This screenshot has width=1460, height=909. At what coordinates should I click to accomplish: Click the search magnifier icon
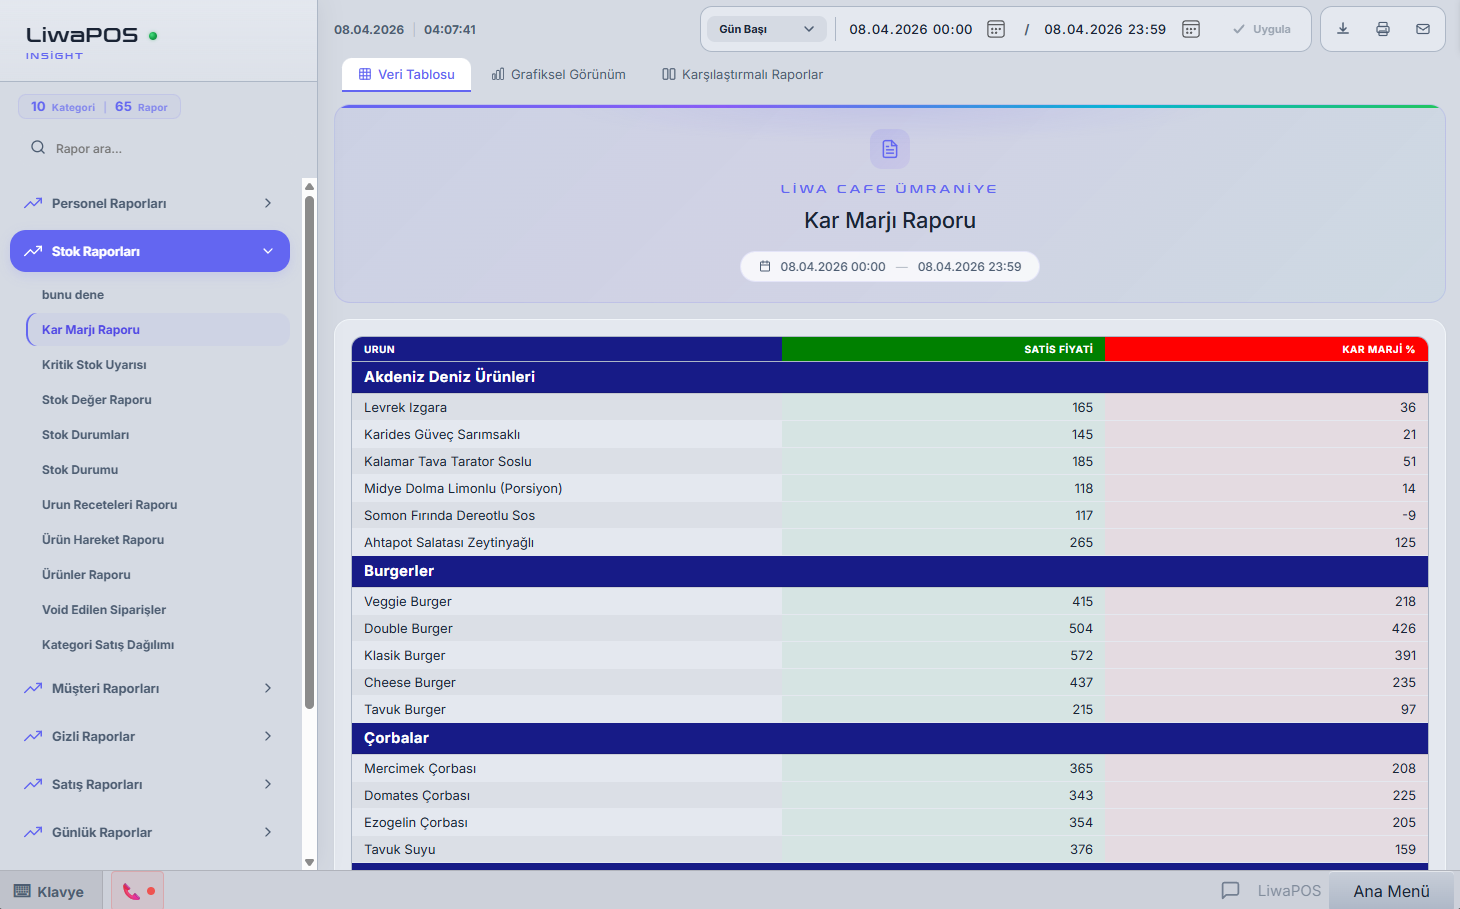coord(38,148)
